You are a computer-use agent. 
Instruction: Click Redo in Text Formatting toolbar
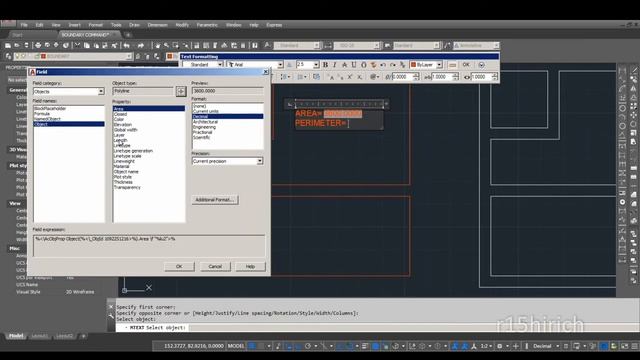pyautogui.click(x=393, y=65)
